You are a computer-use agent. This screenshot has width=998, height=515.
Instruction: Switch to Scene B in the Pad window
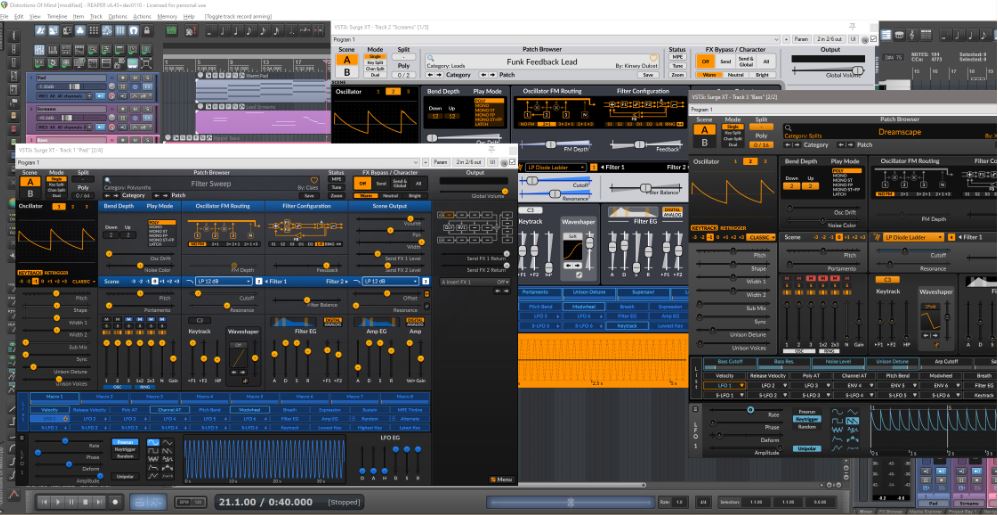pyautogui.click(x=29, y=194)
